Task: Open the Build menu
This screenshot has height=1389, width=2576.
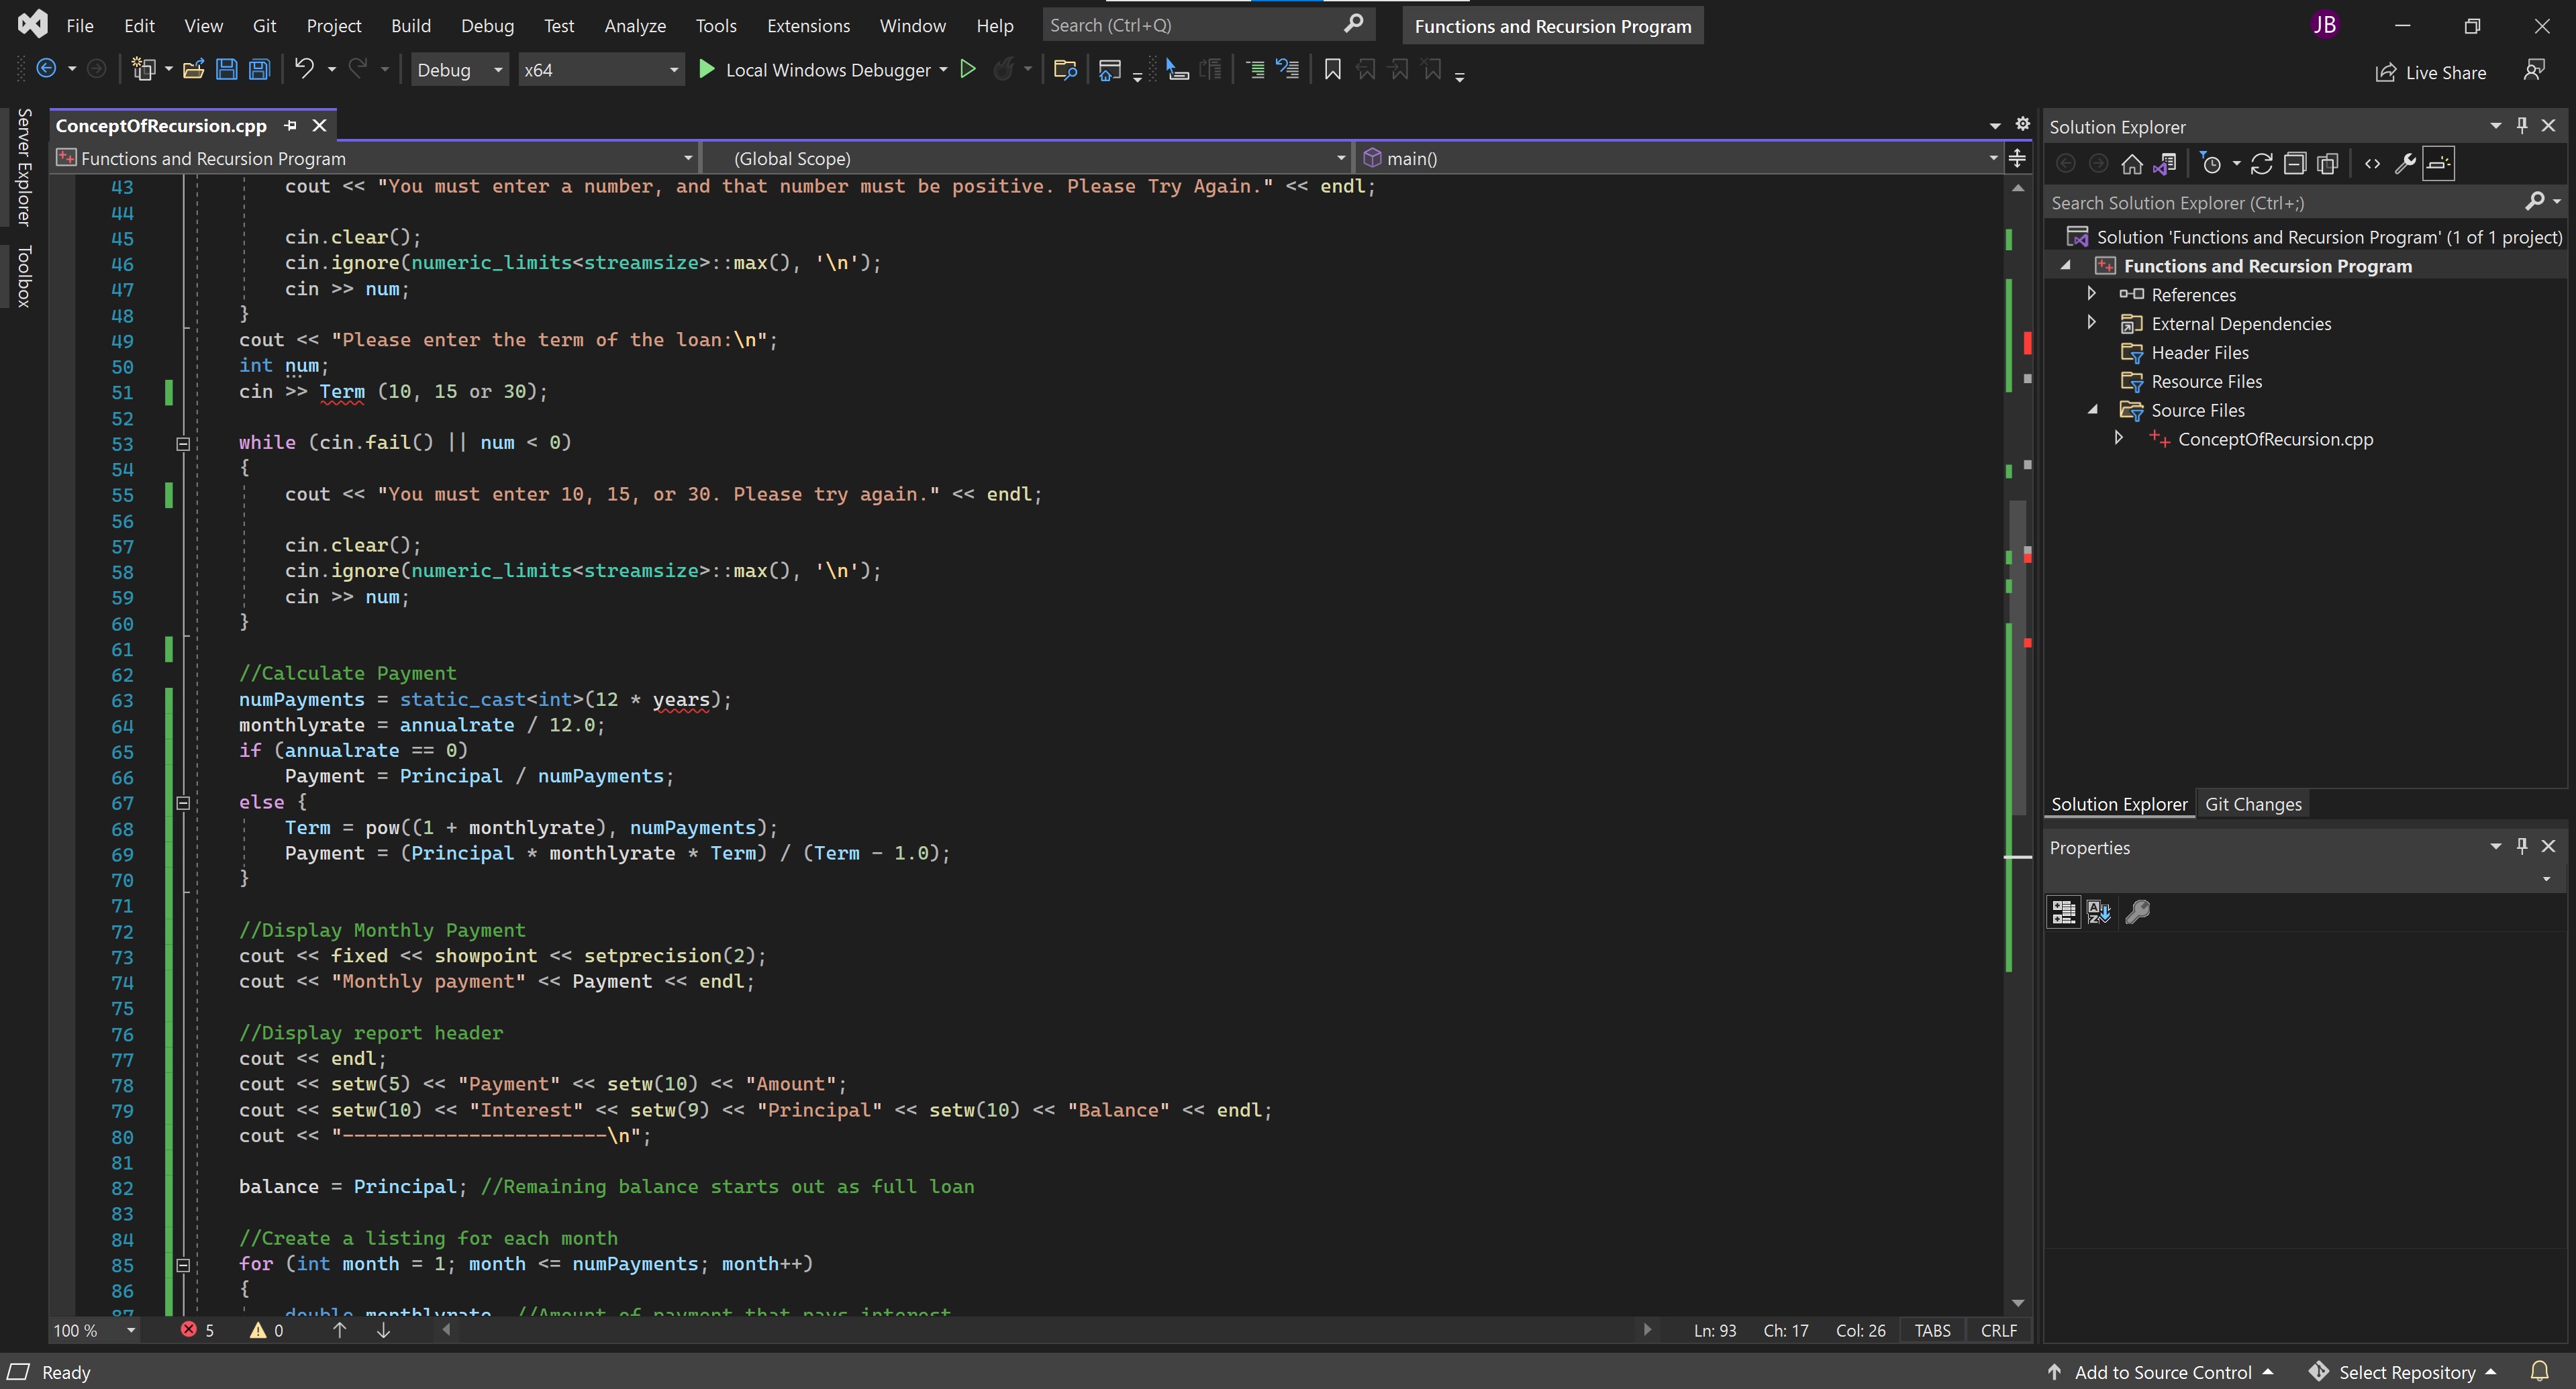Action: (410, 26)
